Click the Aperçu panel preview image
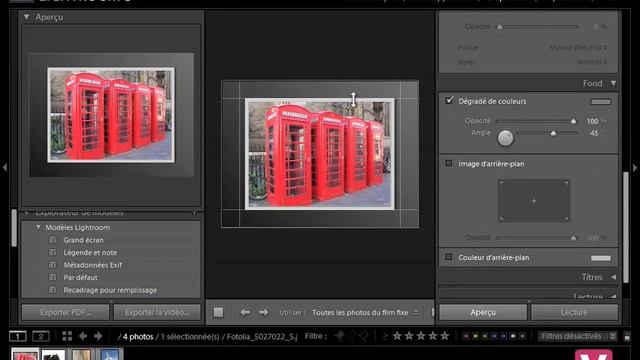 pos(111,115)
